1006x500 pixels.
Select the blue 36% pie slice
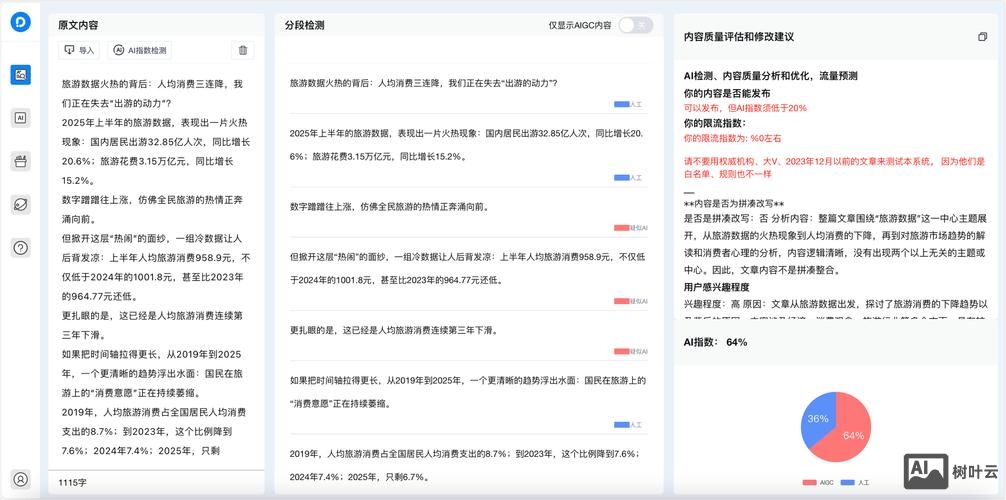816,418
